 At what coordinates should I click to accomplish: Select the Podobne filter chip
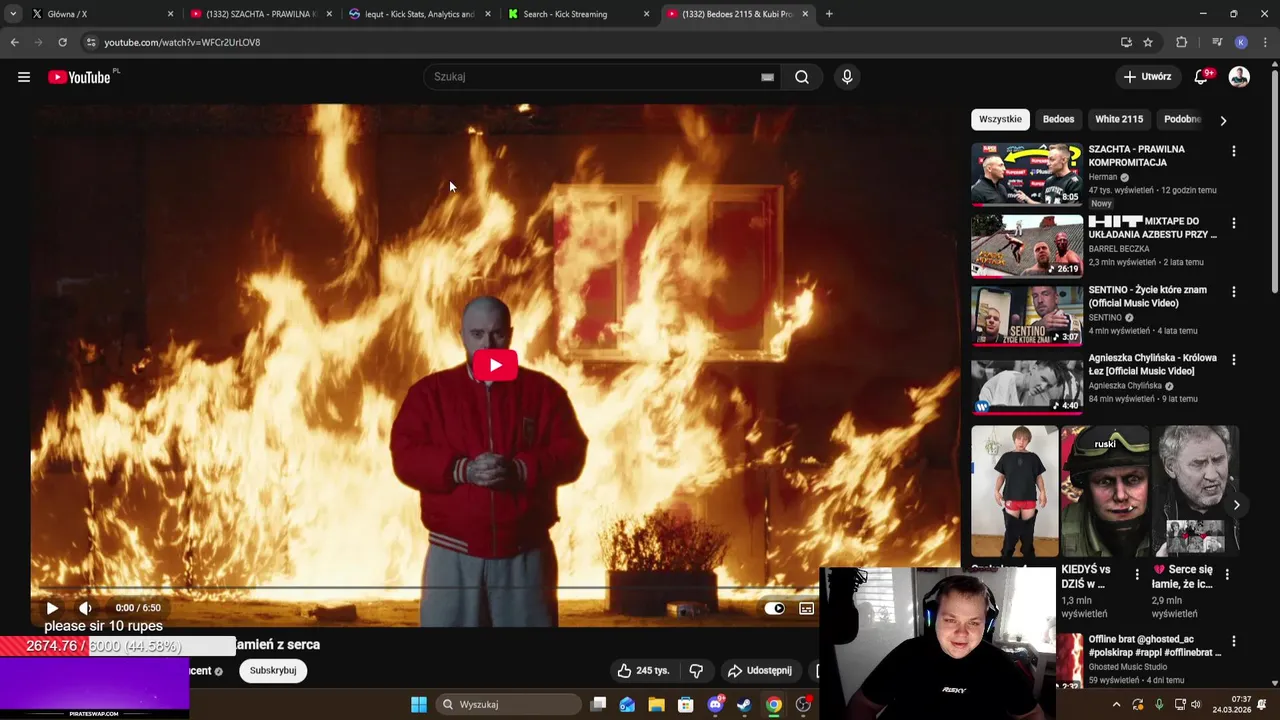pos(1181,119)
